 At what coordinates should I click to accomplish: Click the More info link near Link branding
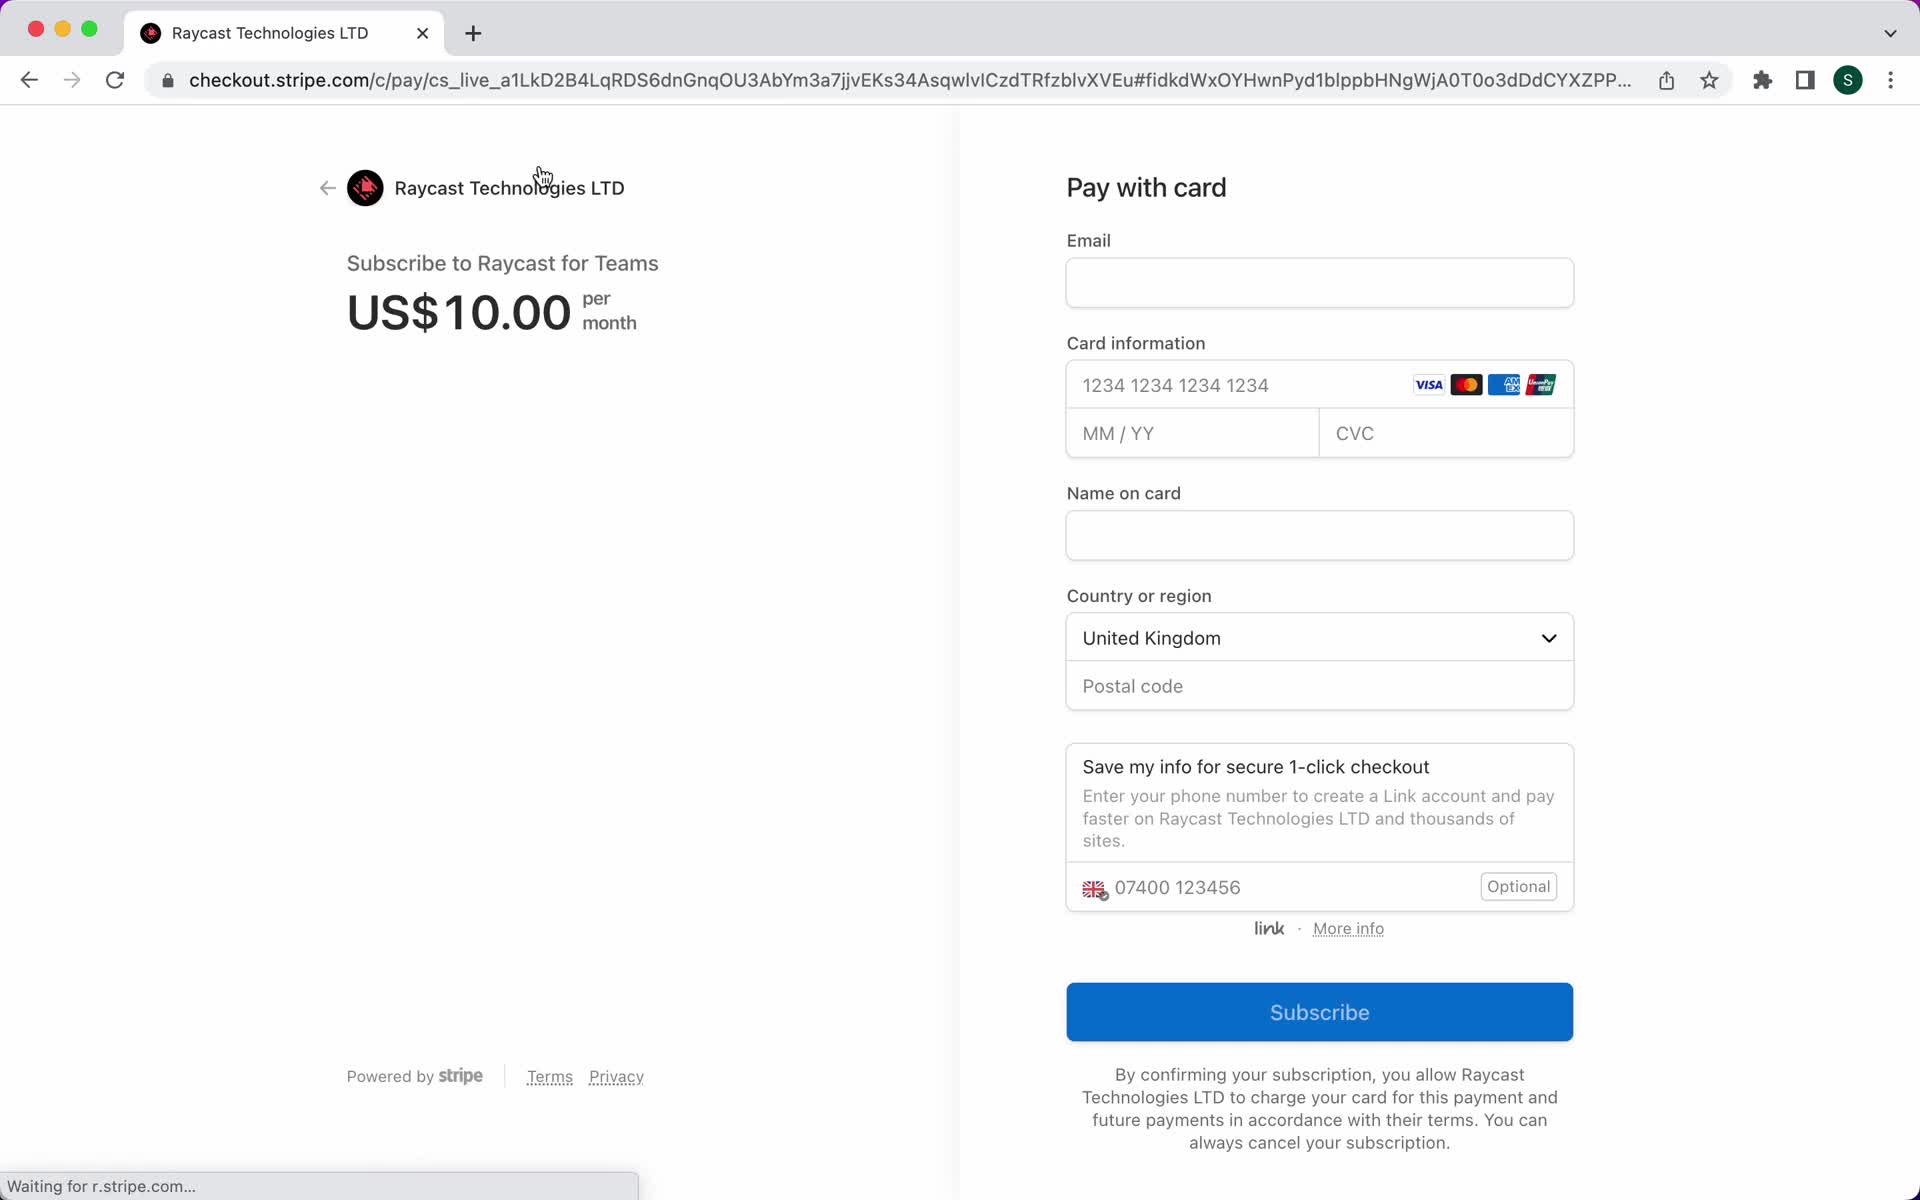coord(1348,928)
